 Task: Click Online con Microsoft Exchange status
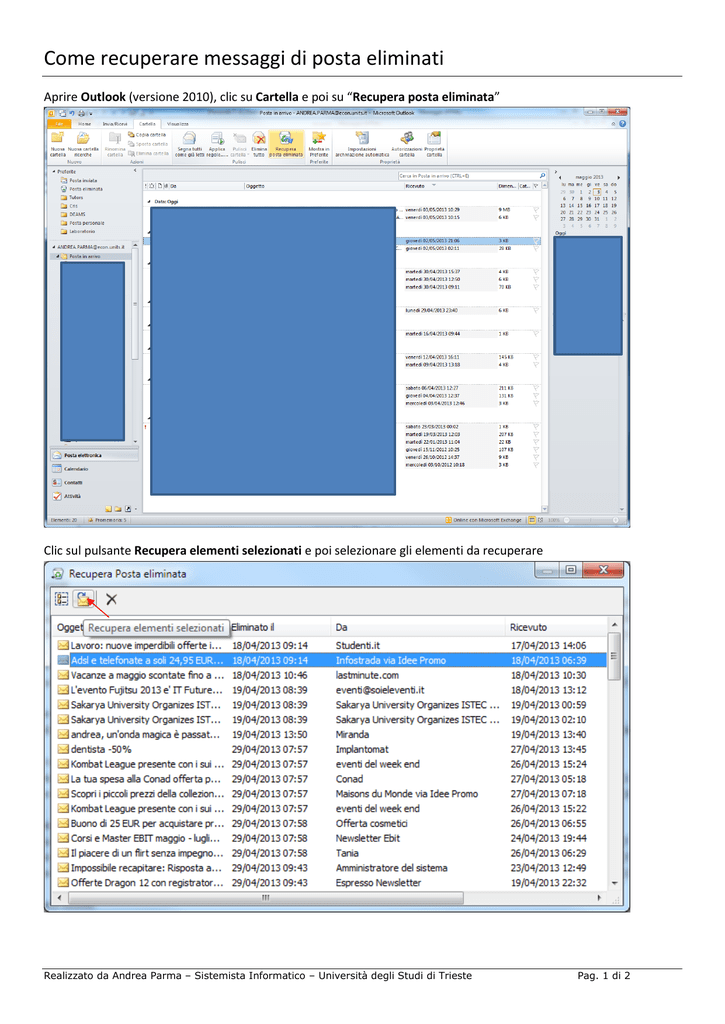coord(484,520)
